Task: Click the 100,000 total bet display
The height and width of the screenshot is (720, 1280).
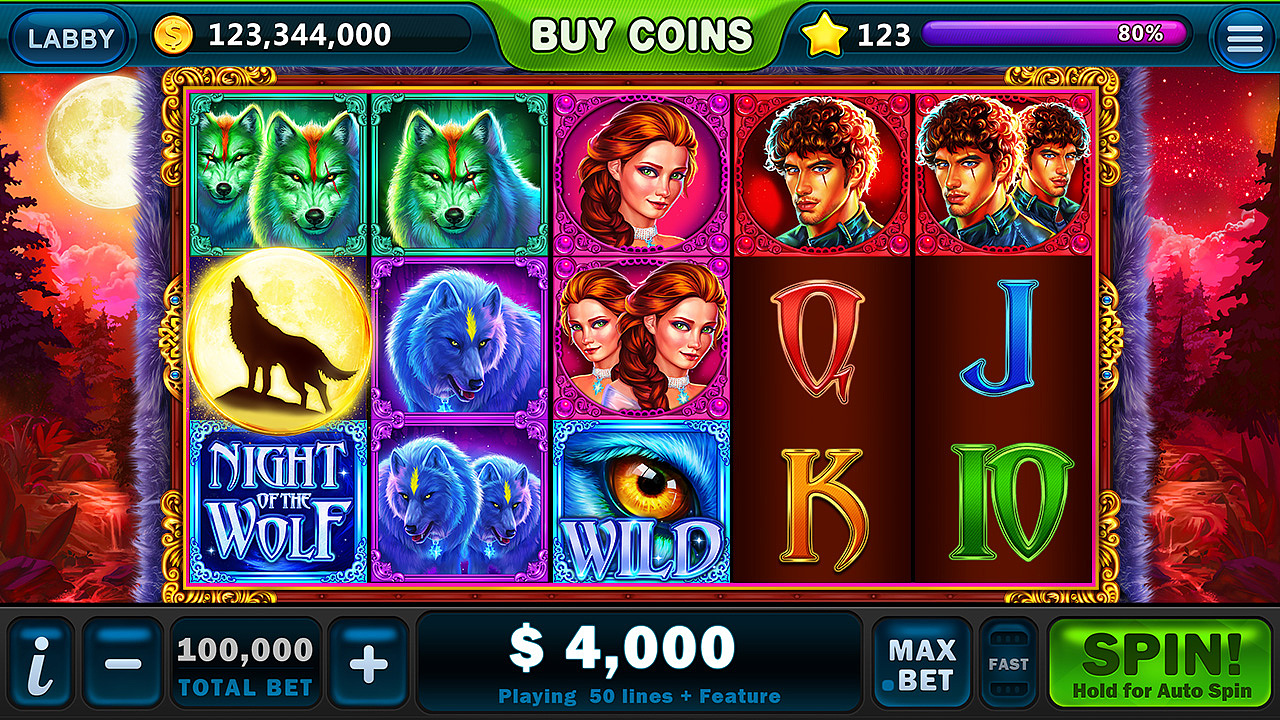Action: pyautogui.click(x=246, y=663)
